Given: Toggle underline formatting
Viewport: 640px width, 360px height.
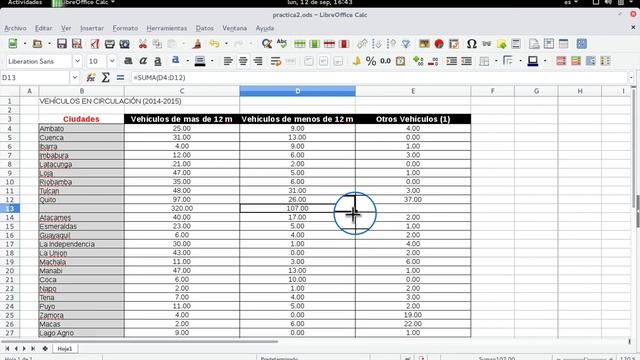Looking at the screenshot, I should tap(158, 61).
